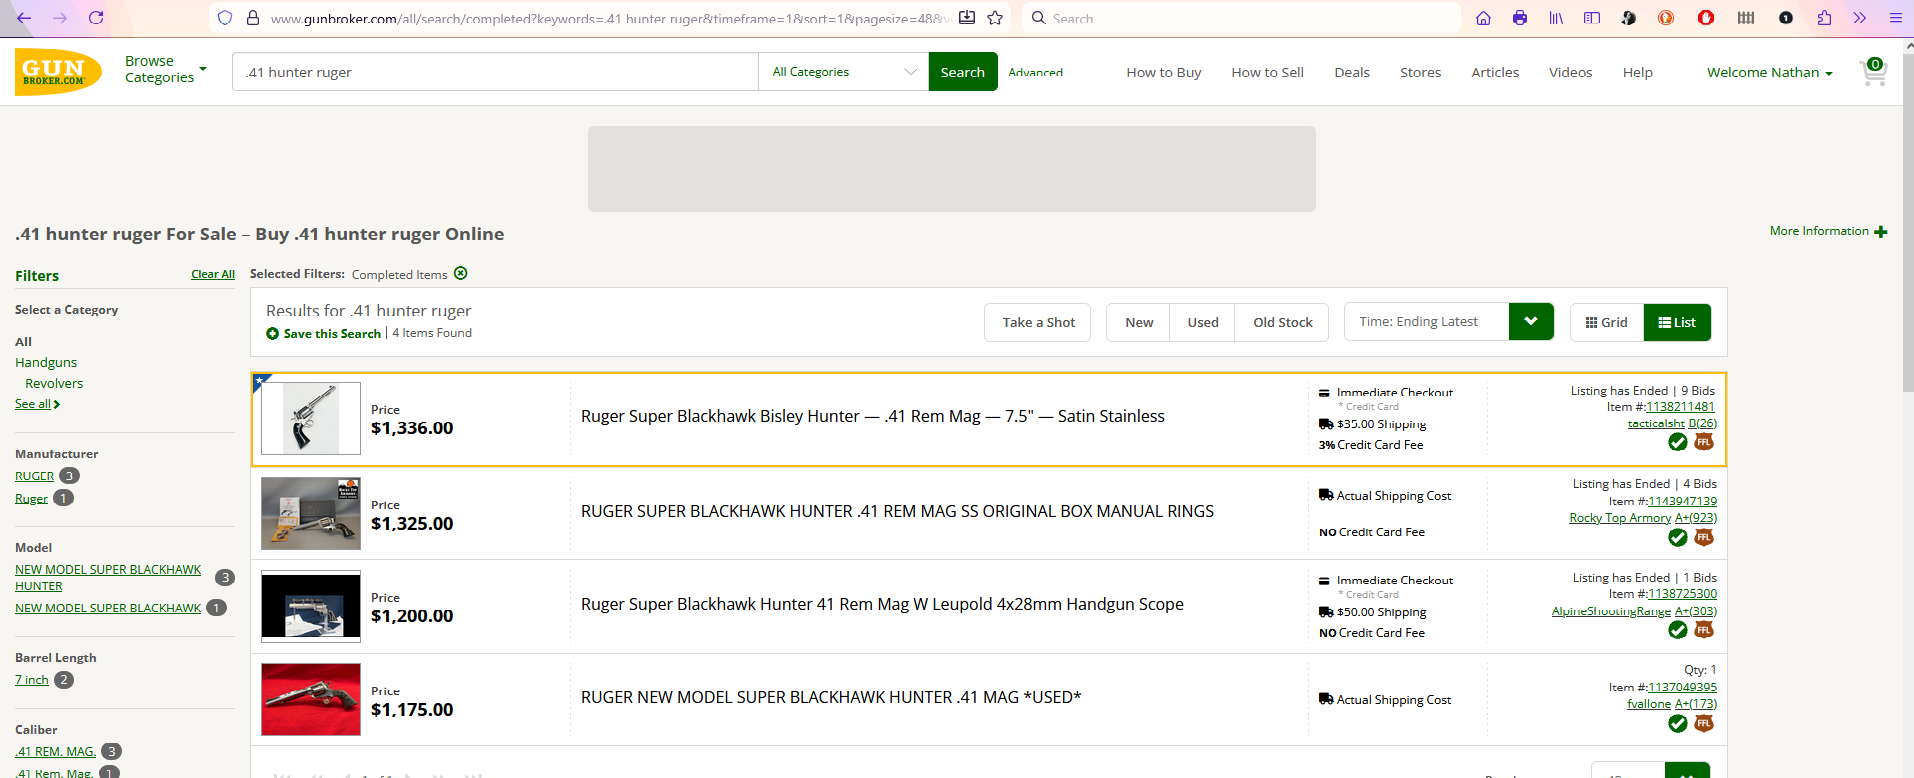The image size is (1914, 778).
Task: Open the Extensions puzzle-piece icon
Action: (1824, 18)
